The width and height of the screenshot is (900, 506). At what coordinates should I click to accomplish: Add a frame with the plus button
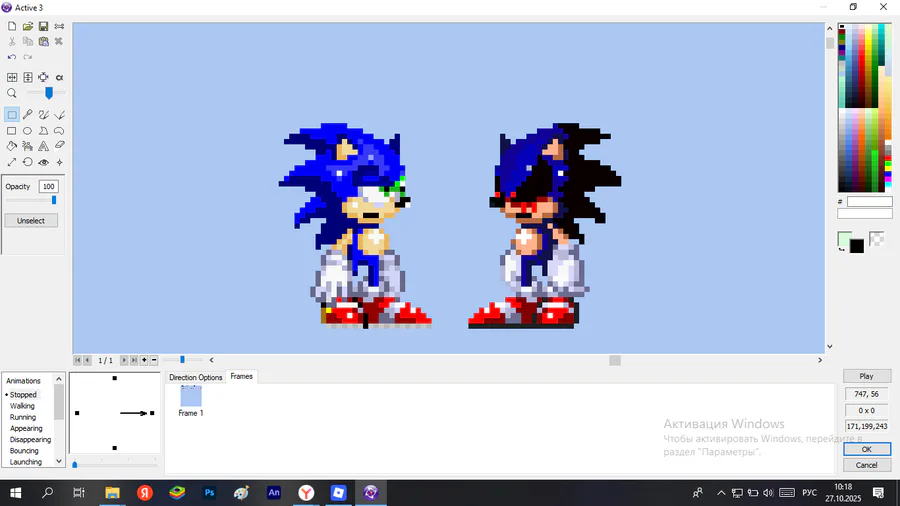click(144, 360)
